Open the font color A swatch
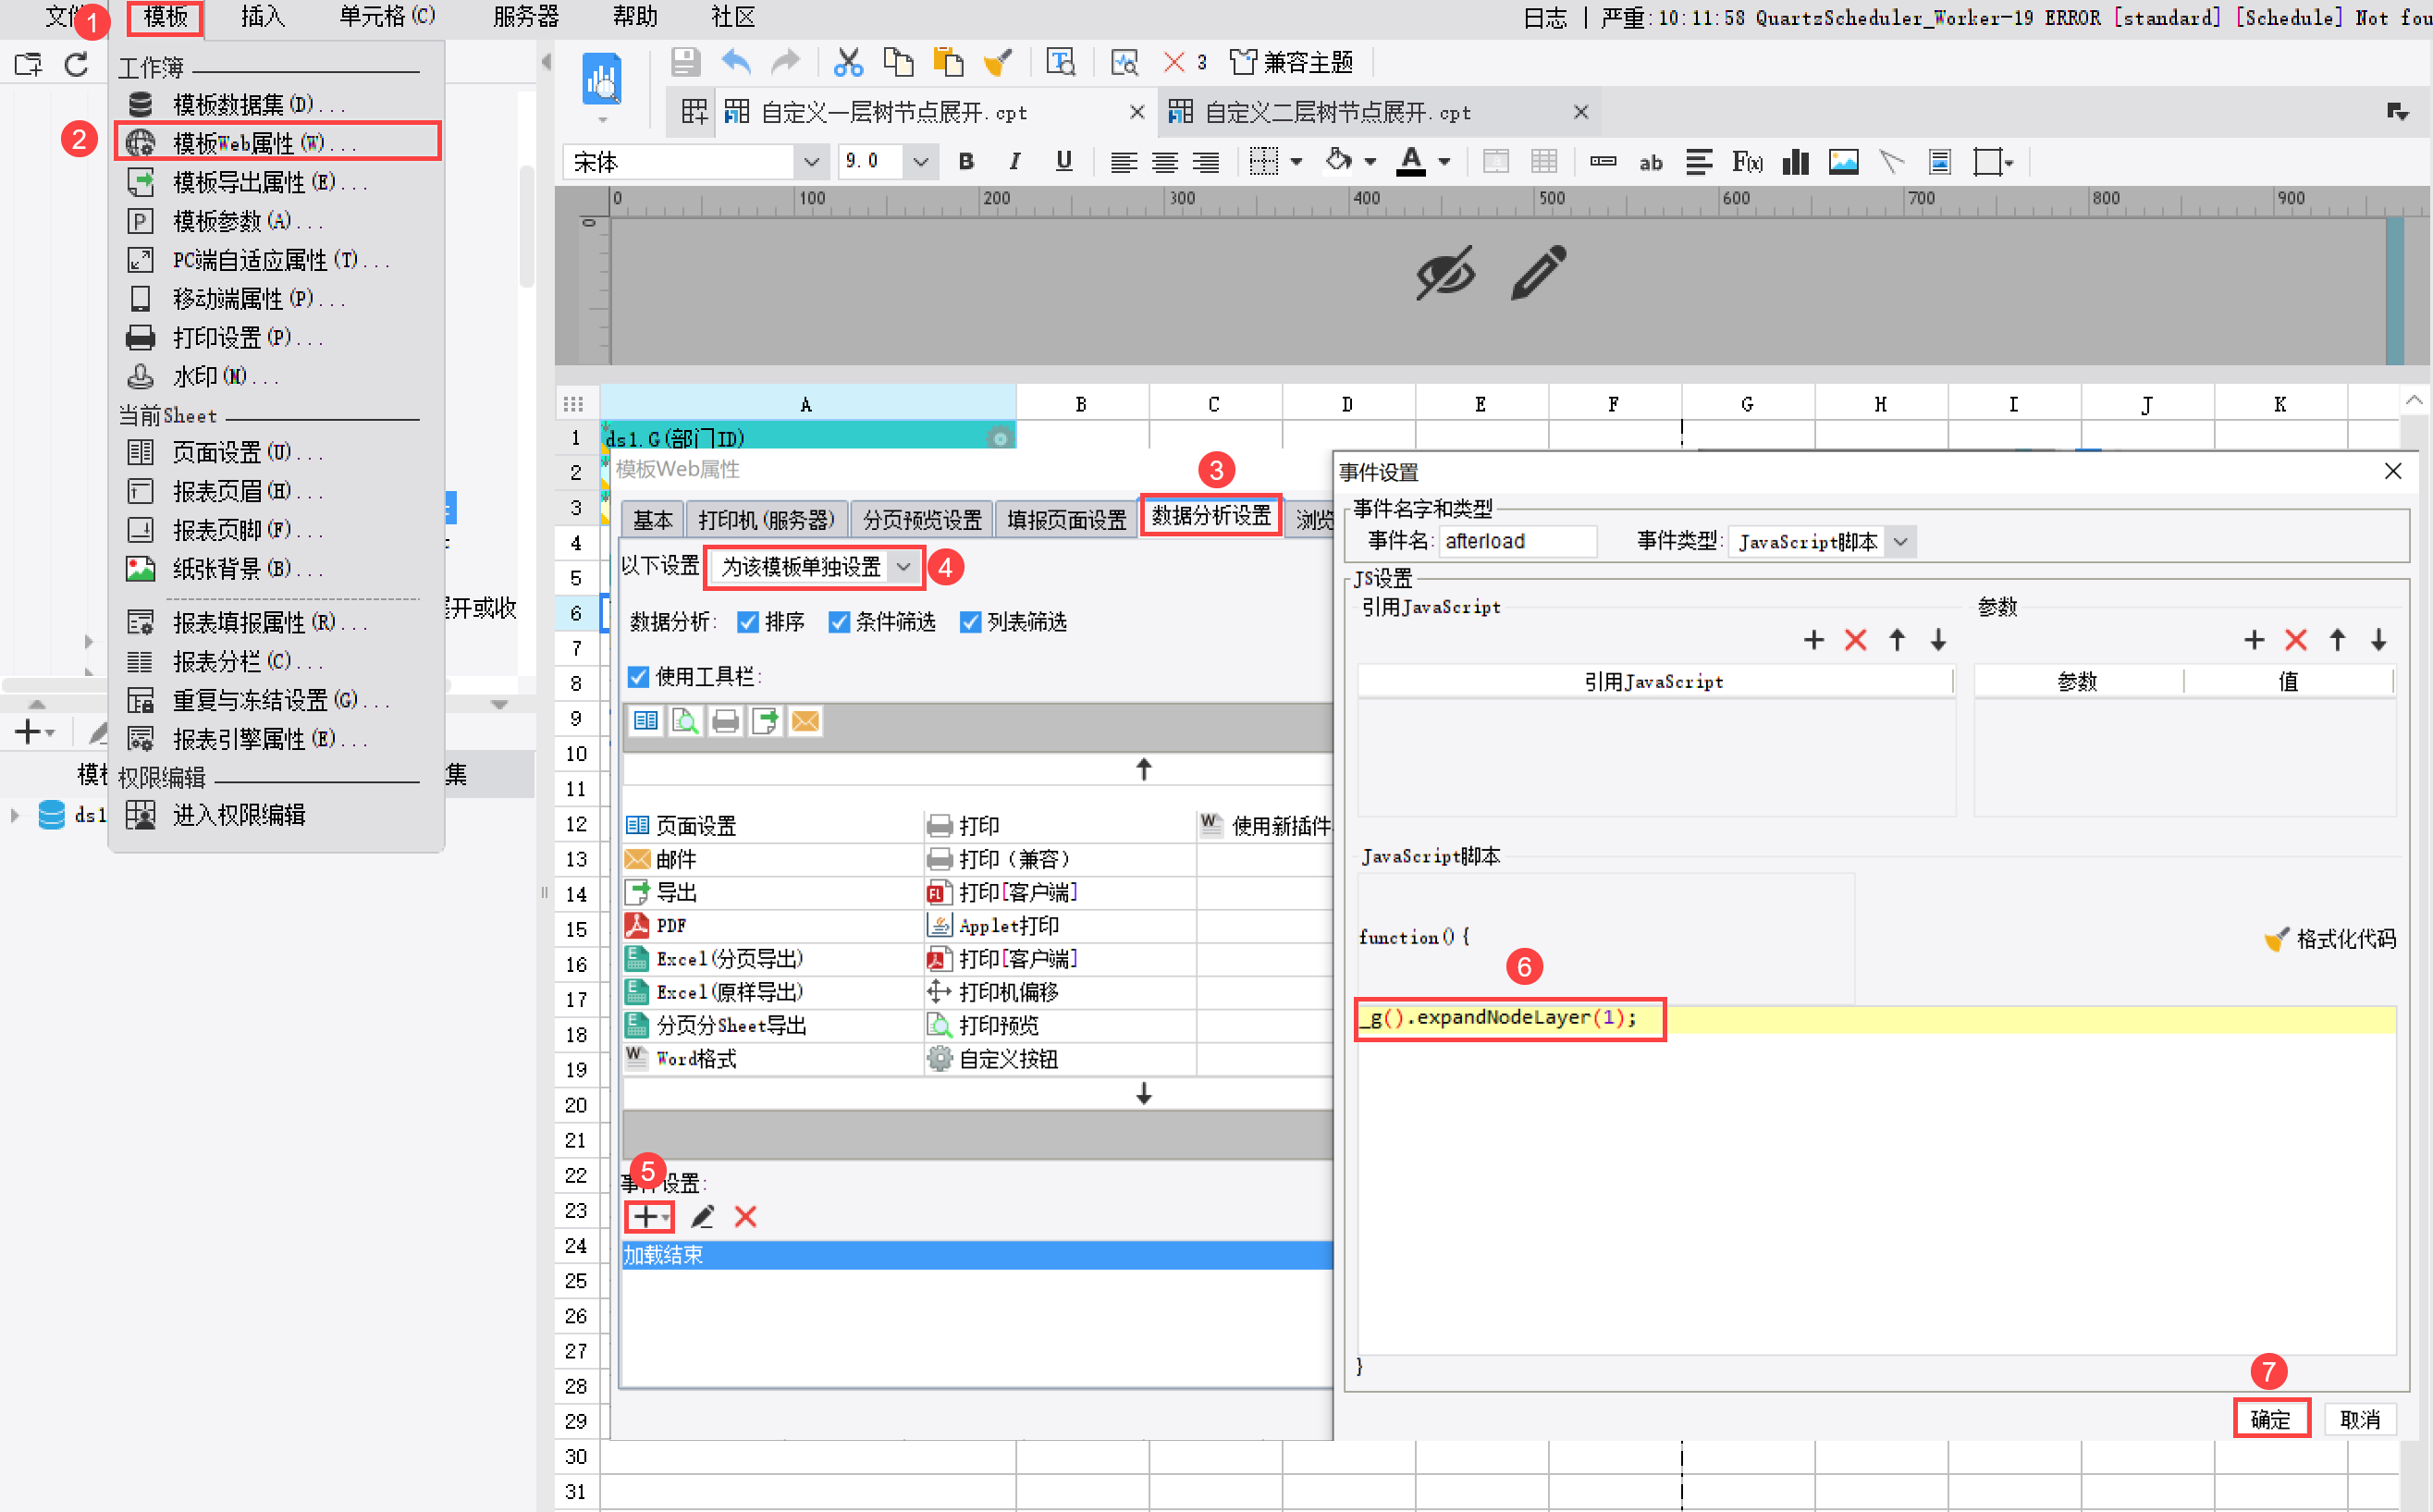The image size is (2433, 1512). click(x=1411, y=161)
